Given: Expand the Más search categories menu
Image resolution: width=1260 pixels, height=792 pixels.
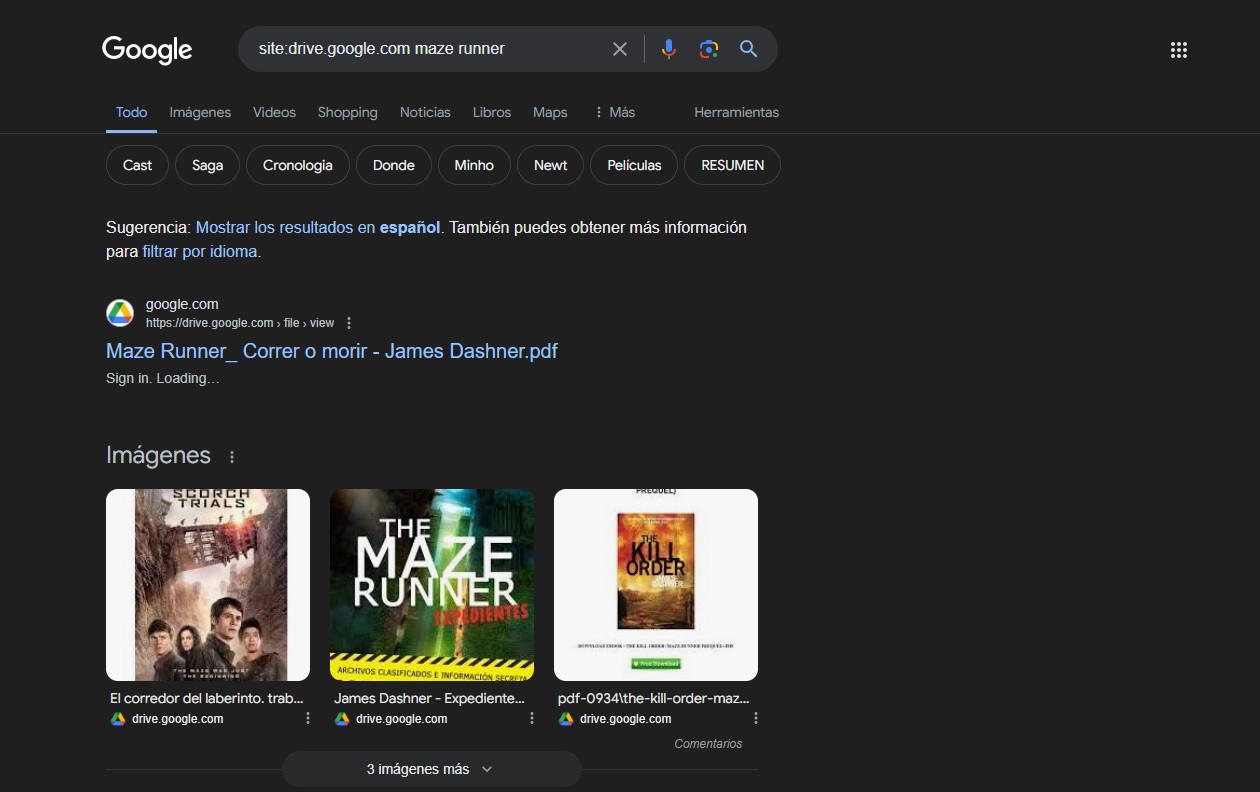Looking at the screenshot, I should point(614,112).
